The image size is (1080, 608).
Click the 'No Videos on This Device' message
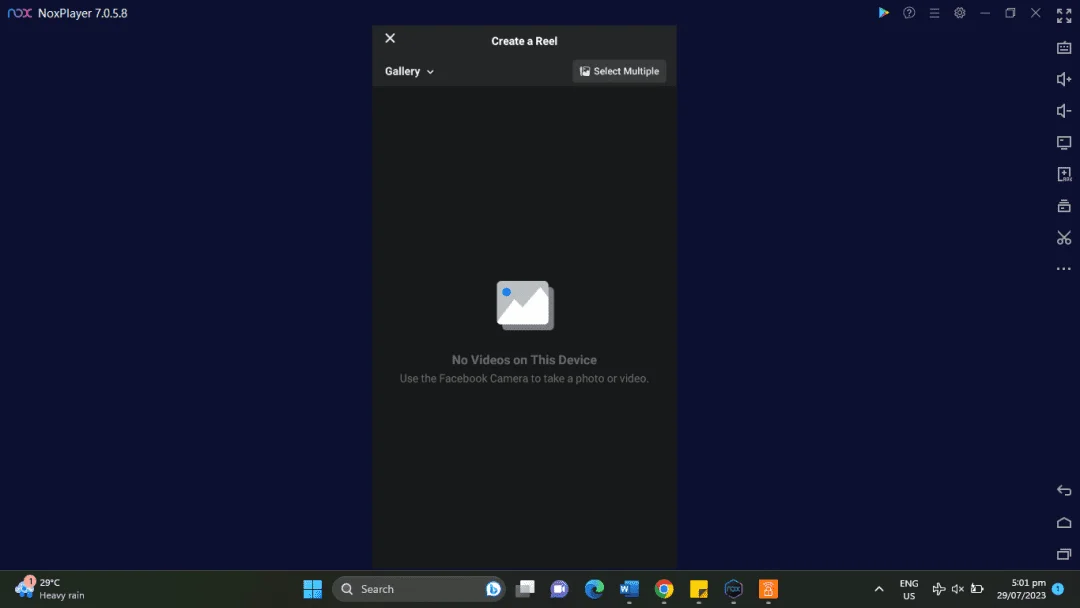(524, 359)
